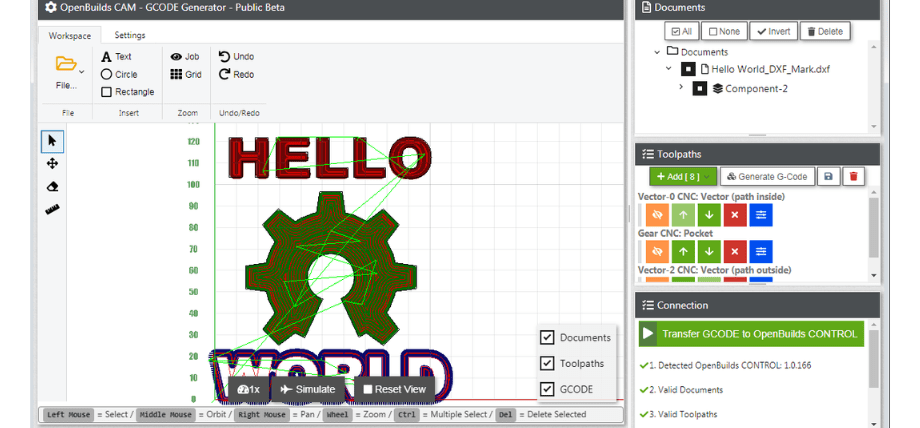Screen dimensions: 920x428
Task: Click 'Vector-0 CNC: Vector (path inside)' label
Action: tap(711, 197)
